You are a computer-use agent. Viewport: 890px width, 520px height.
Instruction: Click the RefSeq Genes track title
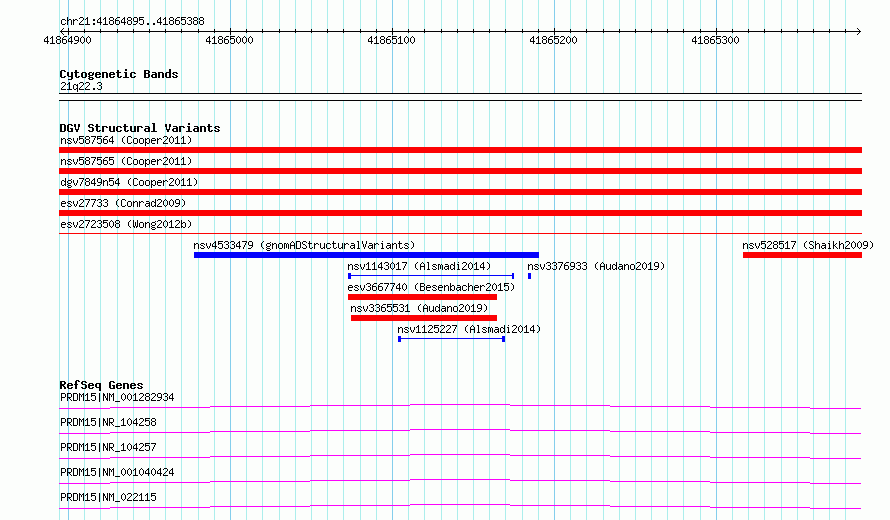[x=101, y=385]
